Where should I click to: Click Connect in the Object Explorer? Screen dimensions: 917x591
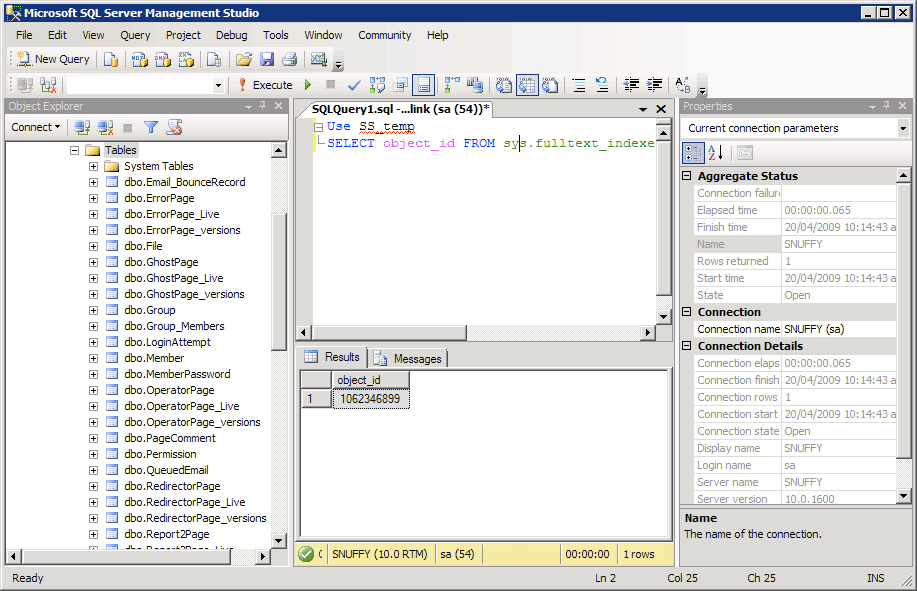point(35,127)
